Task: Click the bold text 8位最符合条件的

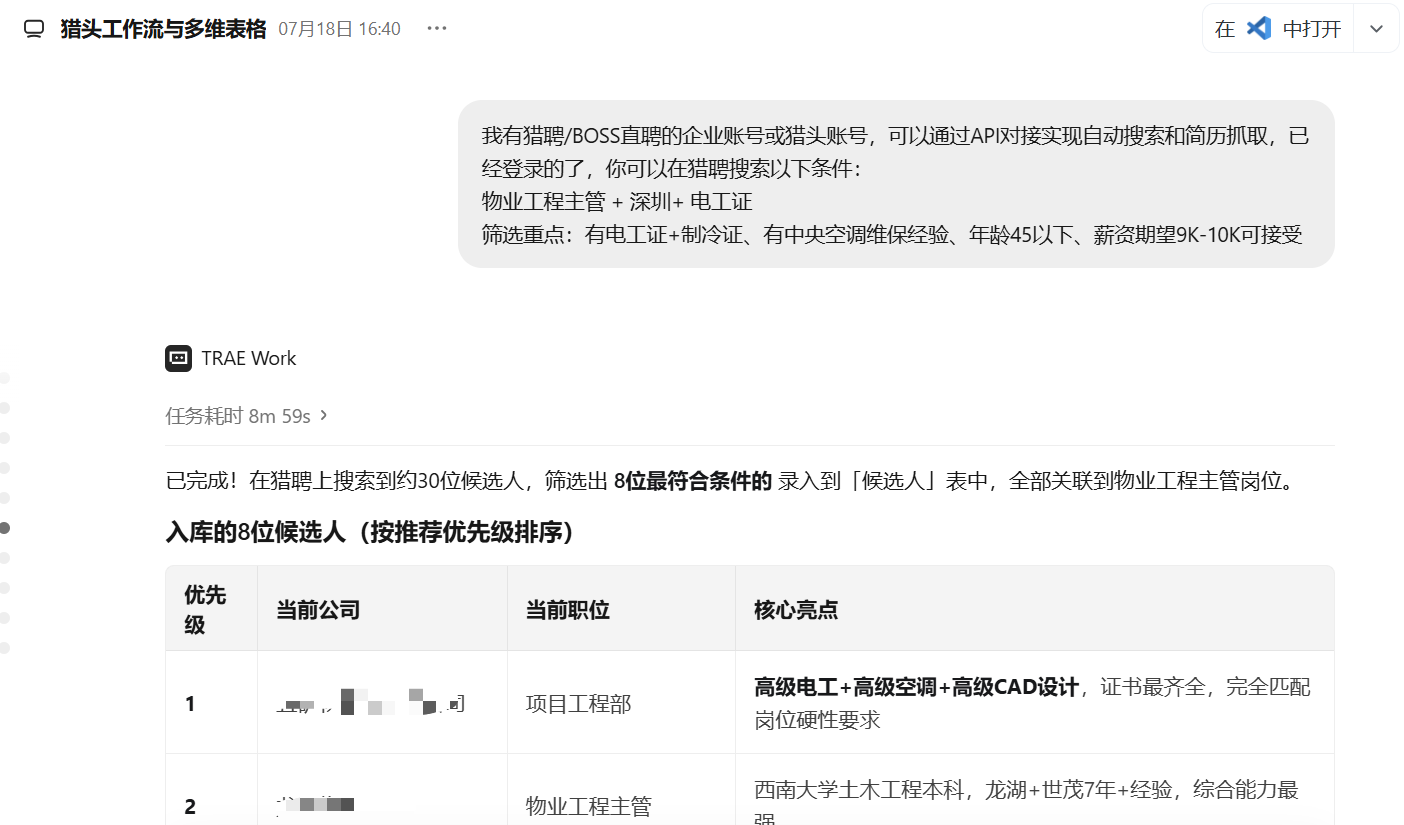Action: [692, 481]
